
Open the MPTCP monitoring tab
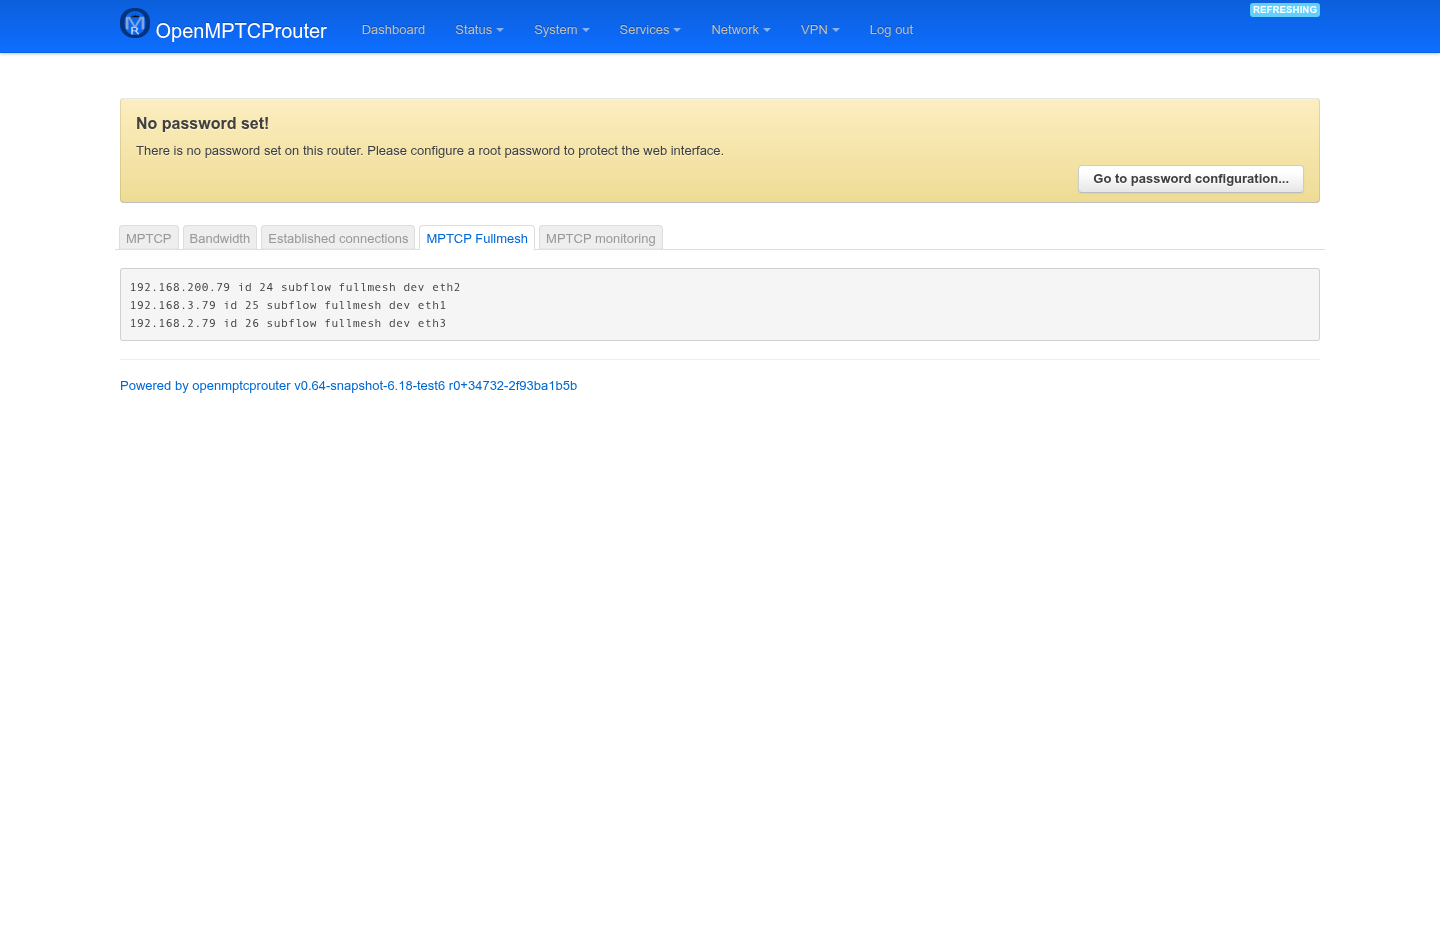tap(601, 238)
